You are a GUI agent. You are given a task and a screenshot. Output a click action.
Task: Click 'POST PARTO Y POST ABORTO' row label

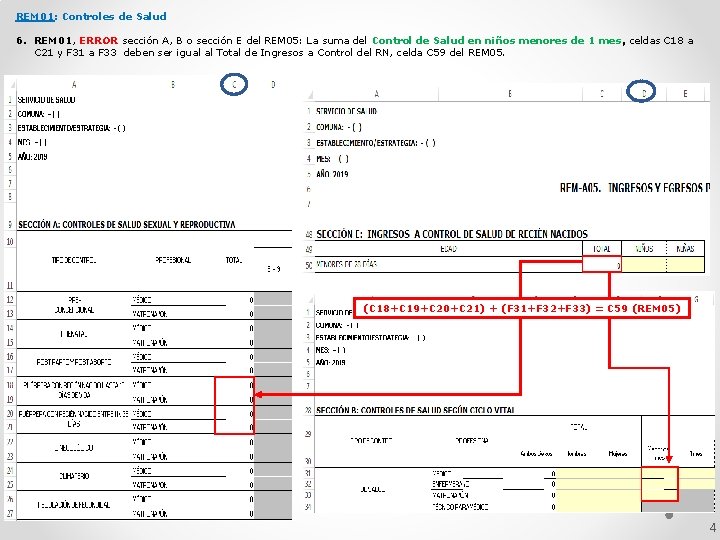(x=74, y=362)
